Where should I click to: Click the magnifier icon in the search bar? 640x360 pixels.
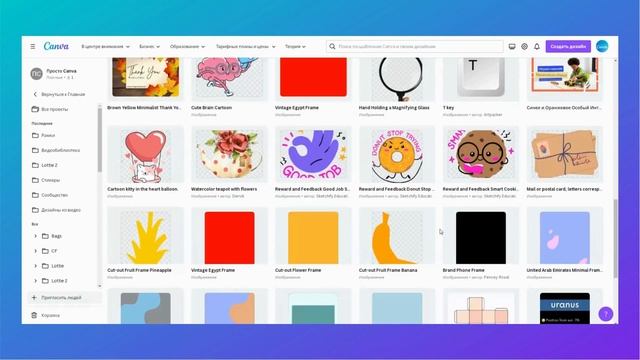point(332,47)
